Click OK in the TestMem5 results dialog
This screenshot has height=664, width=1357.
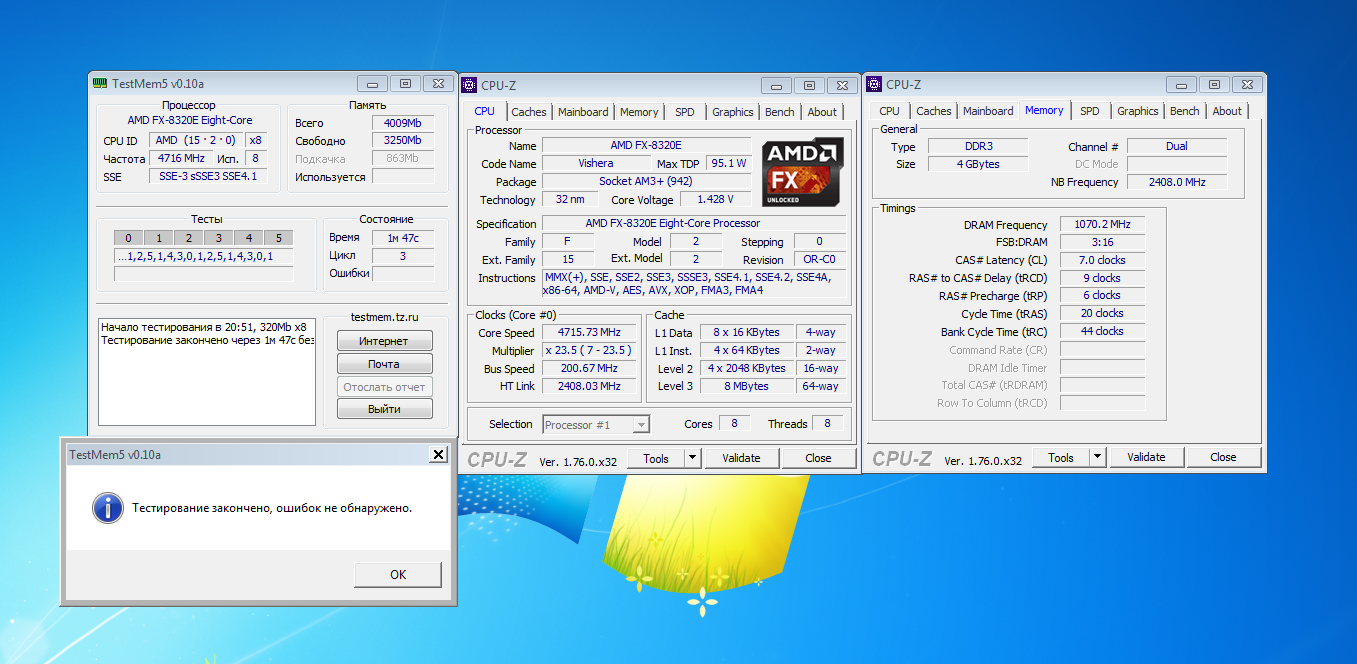tap(398, 574)
